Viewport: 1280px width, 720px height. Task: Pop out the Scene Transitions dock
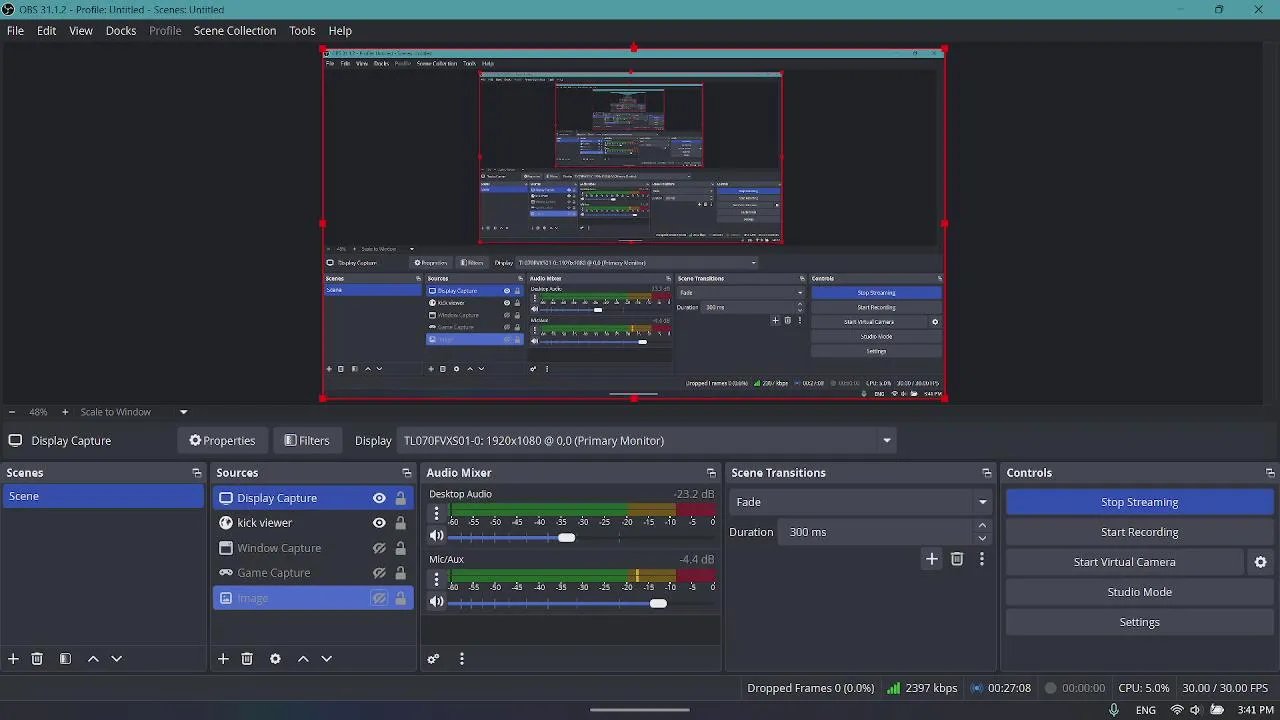986,473
